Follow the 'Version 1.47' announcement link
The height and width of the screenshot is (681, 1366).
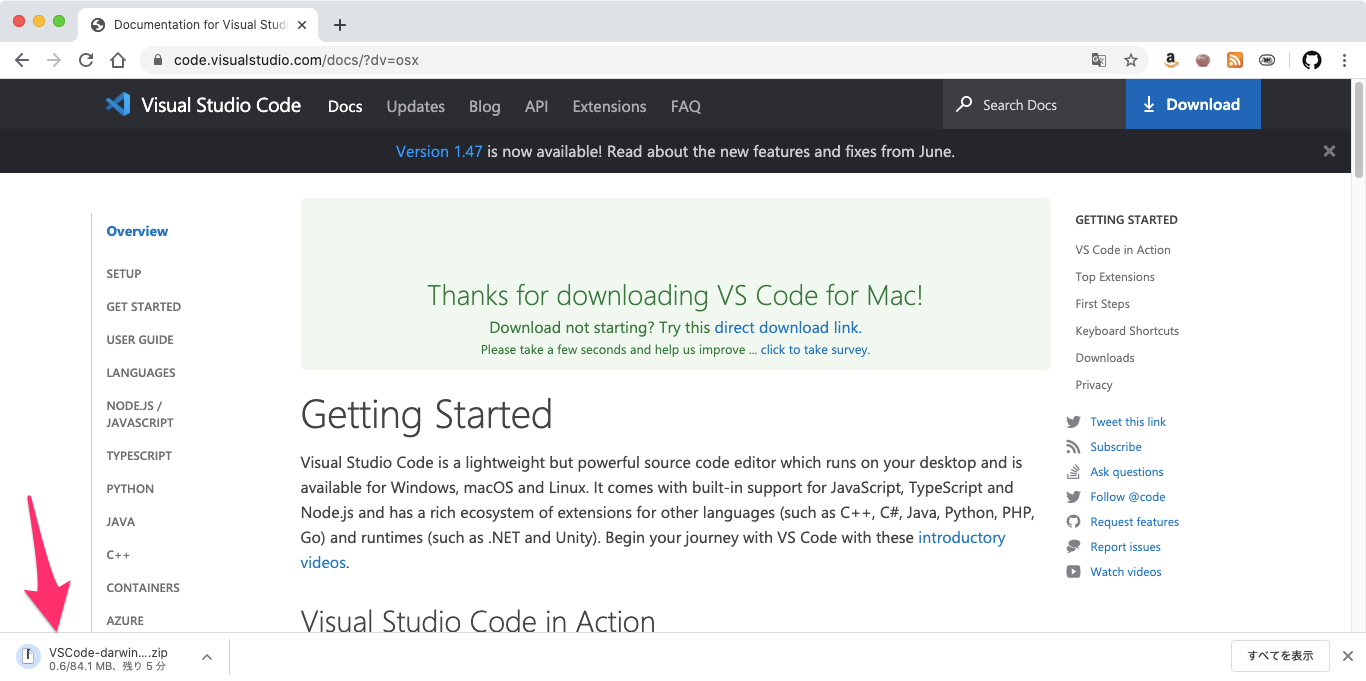click(x=438, y=151)
